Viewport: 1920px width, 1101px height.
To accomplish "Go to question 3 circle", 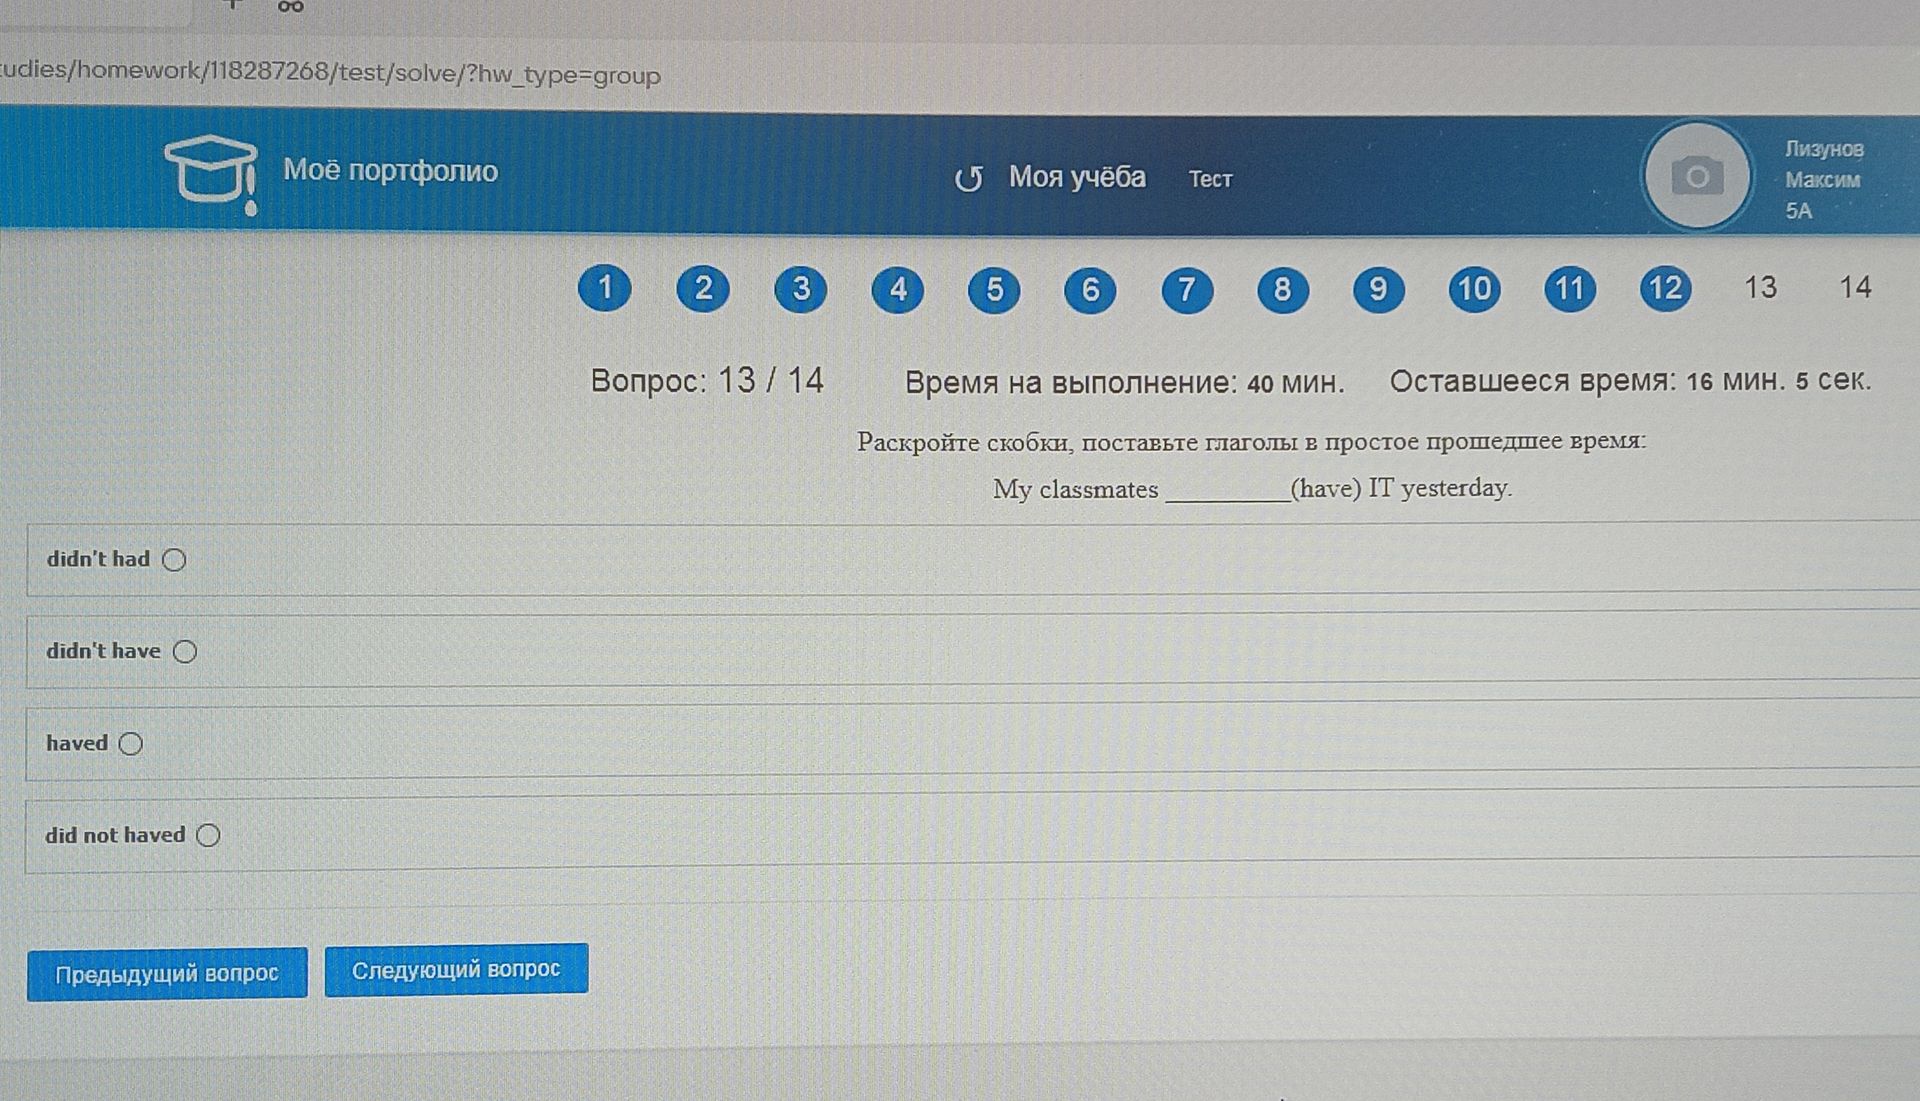I will 801,289.
